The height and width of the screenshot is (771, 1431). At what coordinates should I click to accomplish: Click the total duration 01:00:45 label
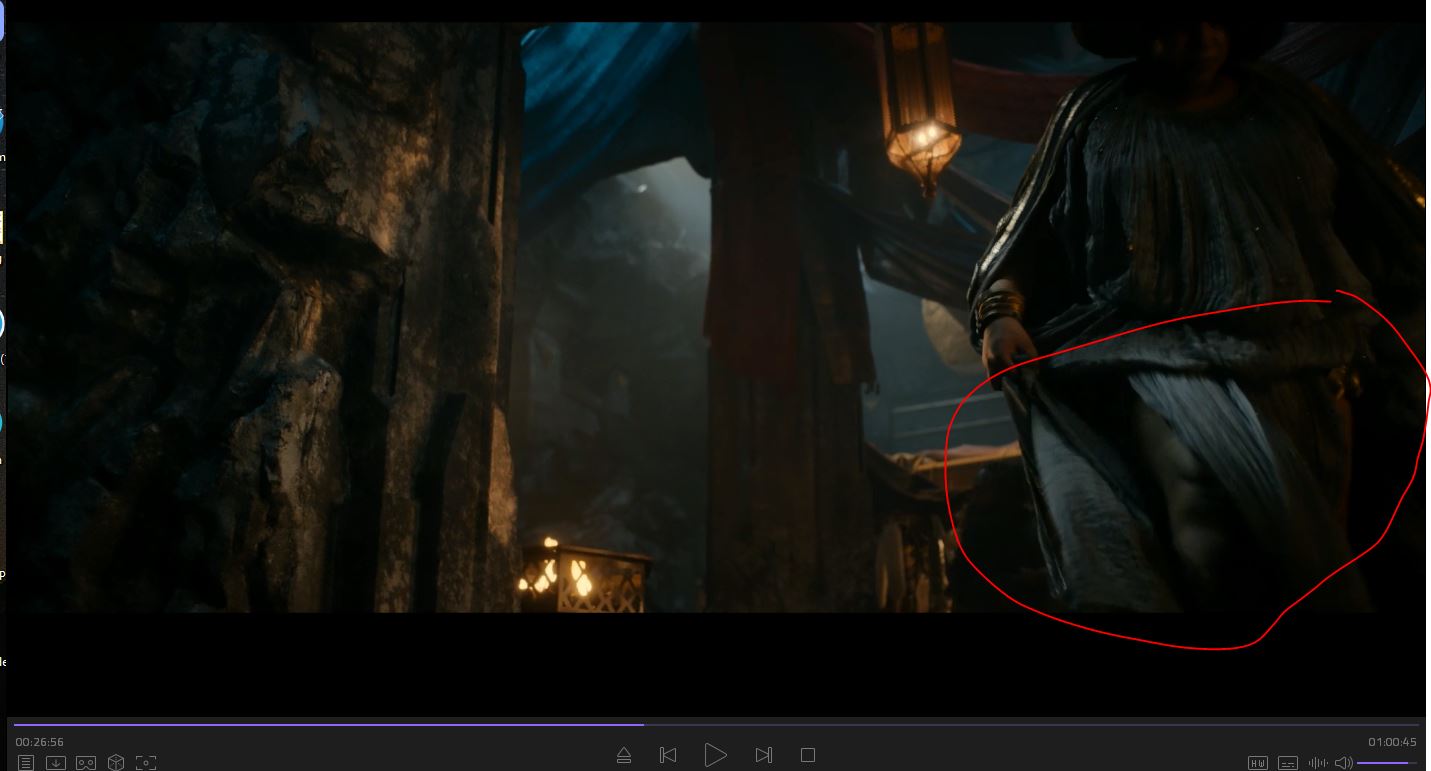[x=1392, y=742]
